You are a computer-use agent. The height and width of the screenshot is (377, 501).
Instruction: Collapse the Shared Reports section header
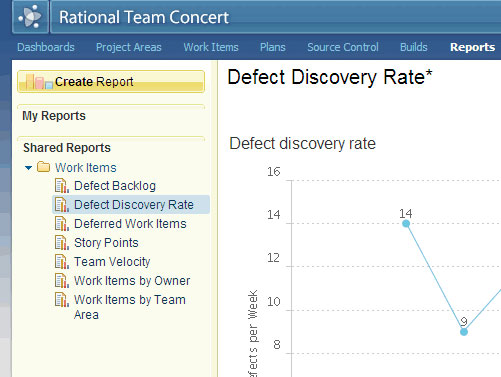[67, 148]
